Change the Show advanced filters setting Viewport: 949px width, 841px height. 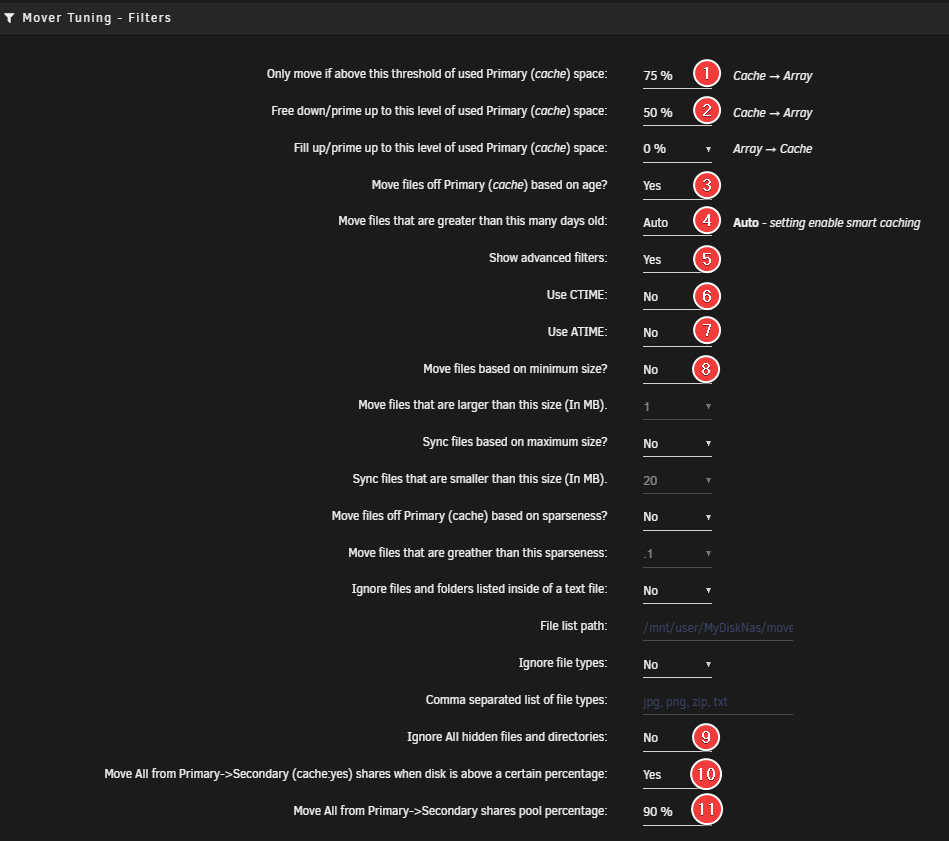click(664, 259)
